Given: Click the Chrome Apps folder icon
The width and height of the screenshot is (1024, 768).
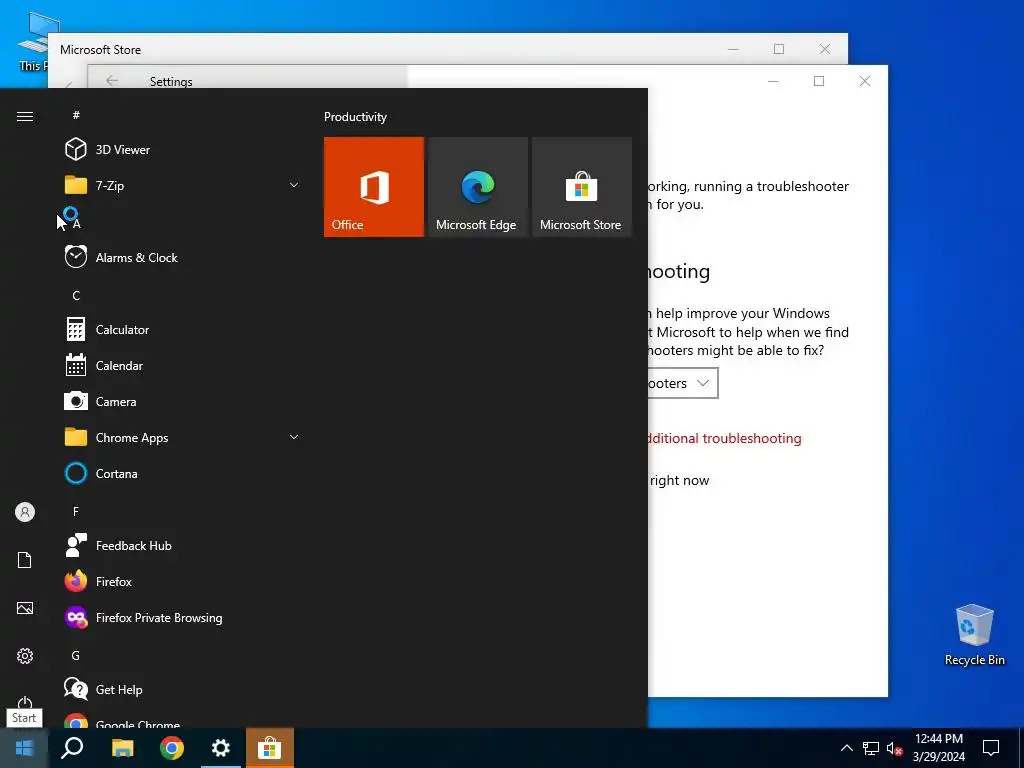Looking at the screenshot, I should pyautogui.click(x=76, y=437).
